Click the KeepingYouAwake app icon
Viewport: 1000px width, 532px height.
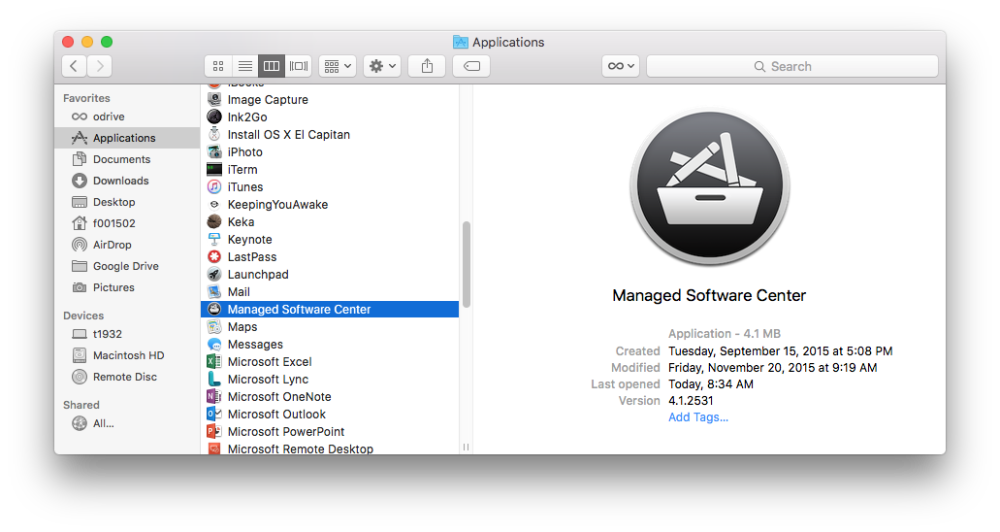214,204
